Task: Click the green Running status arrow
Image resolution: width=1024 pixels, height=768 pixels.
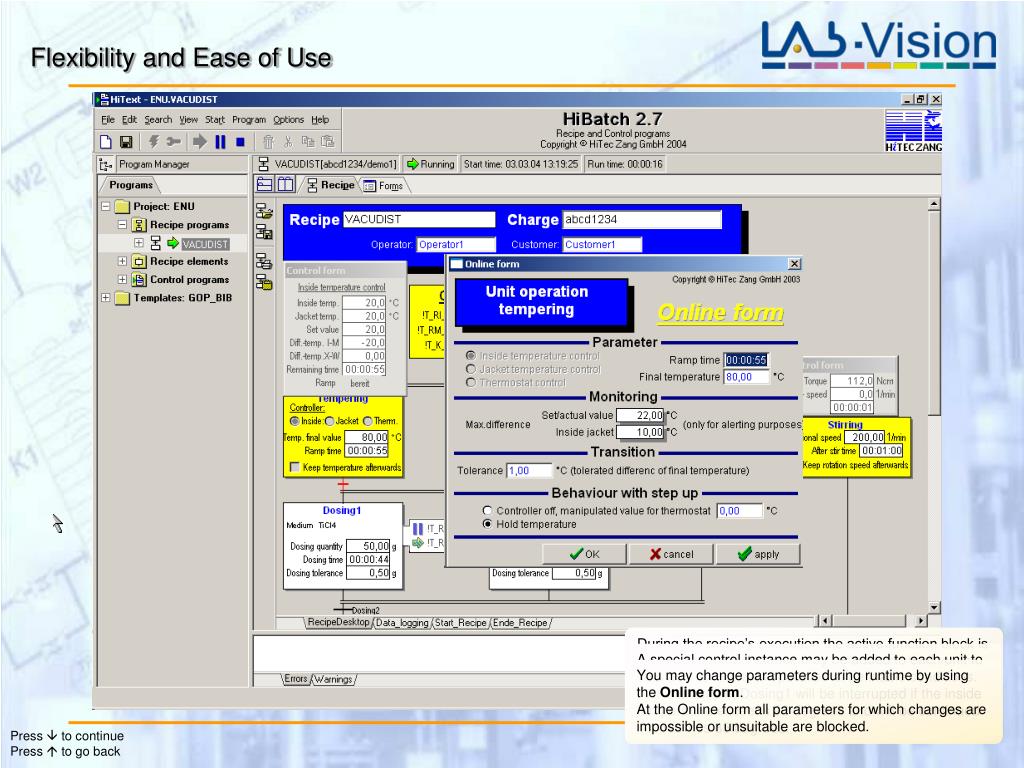Action: (412, 165)
